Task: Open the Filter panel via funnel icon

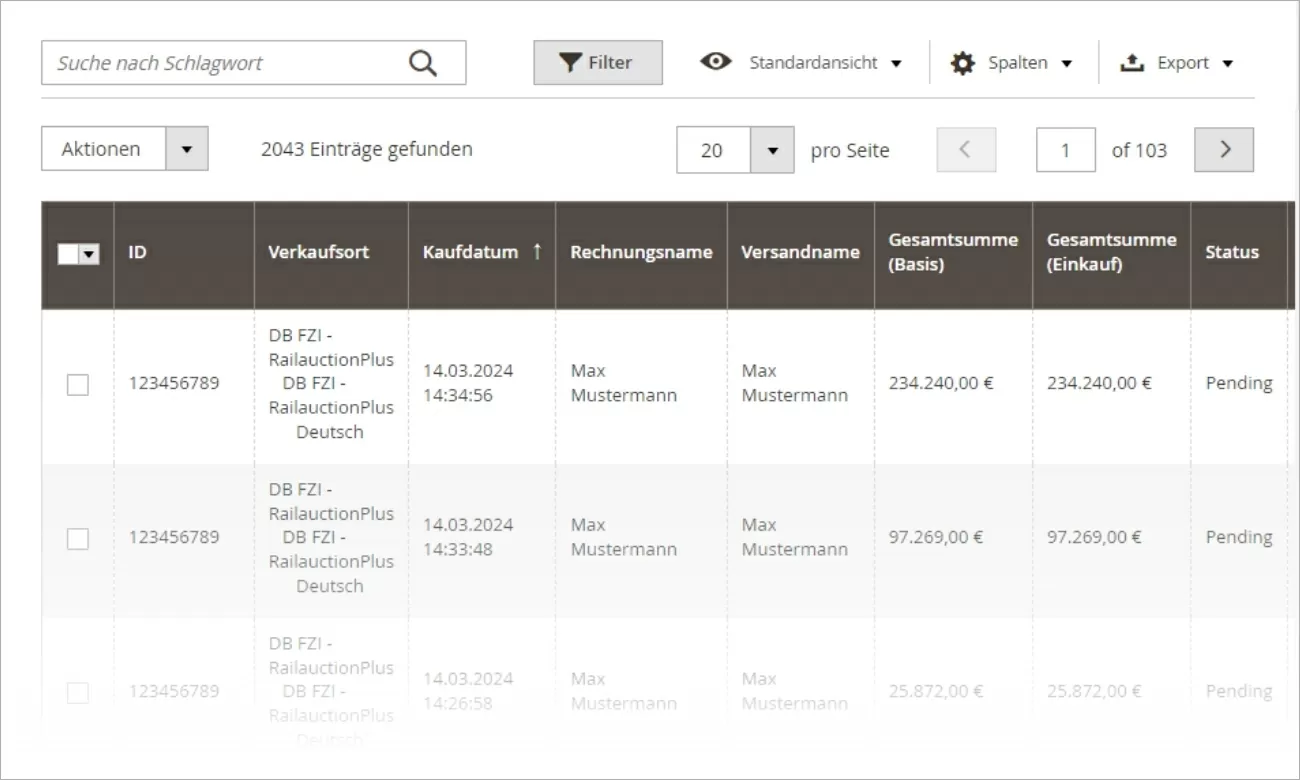Action: click(570, 62)
